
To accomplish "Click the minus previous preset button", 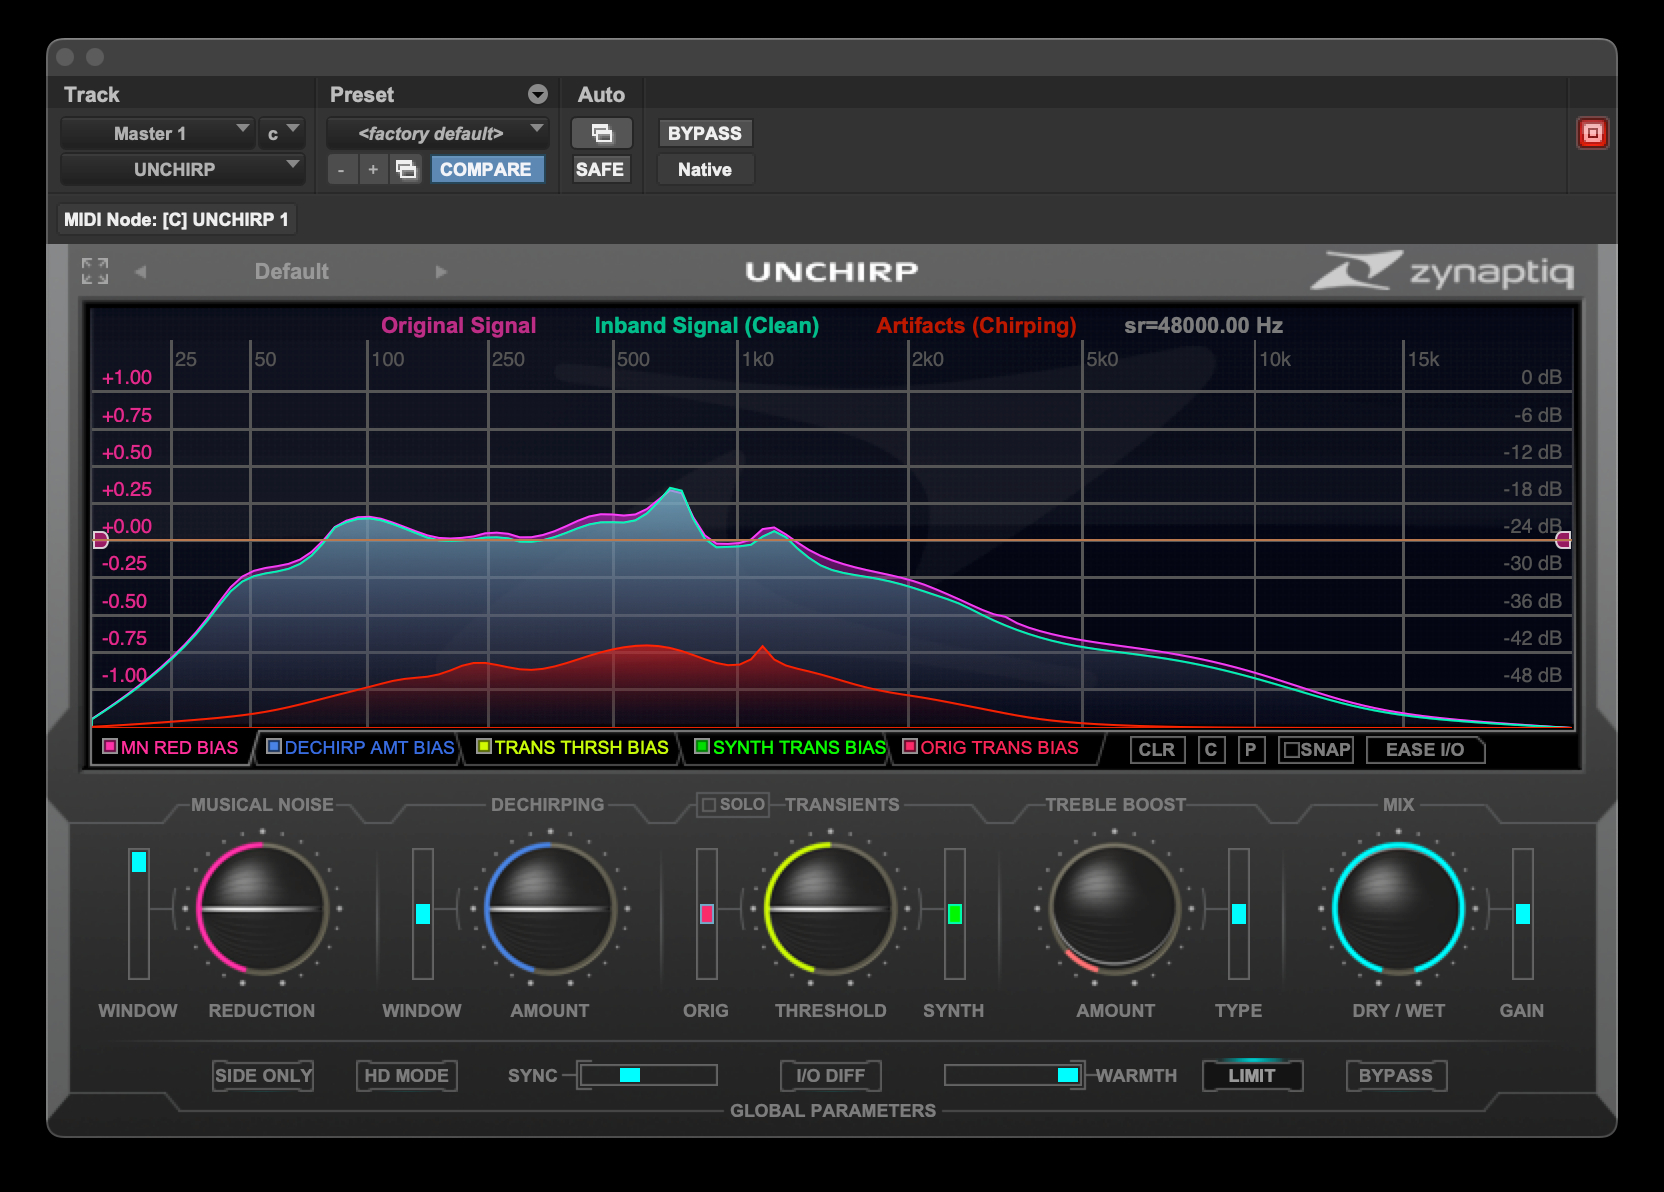I will click(341, 170).
